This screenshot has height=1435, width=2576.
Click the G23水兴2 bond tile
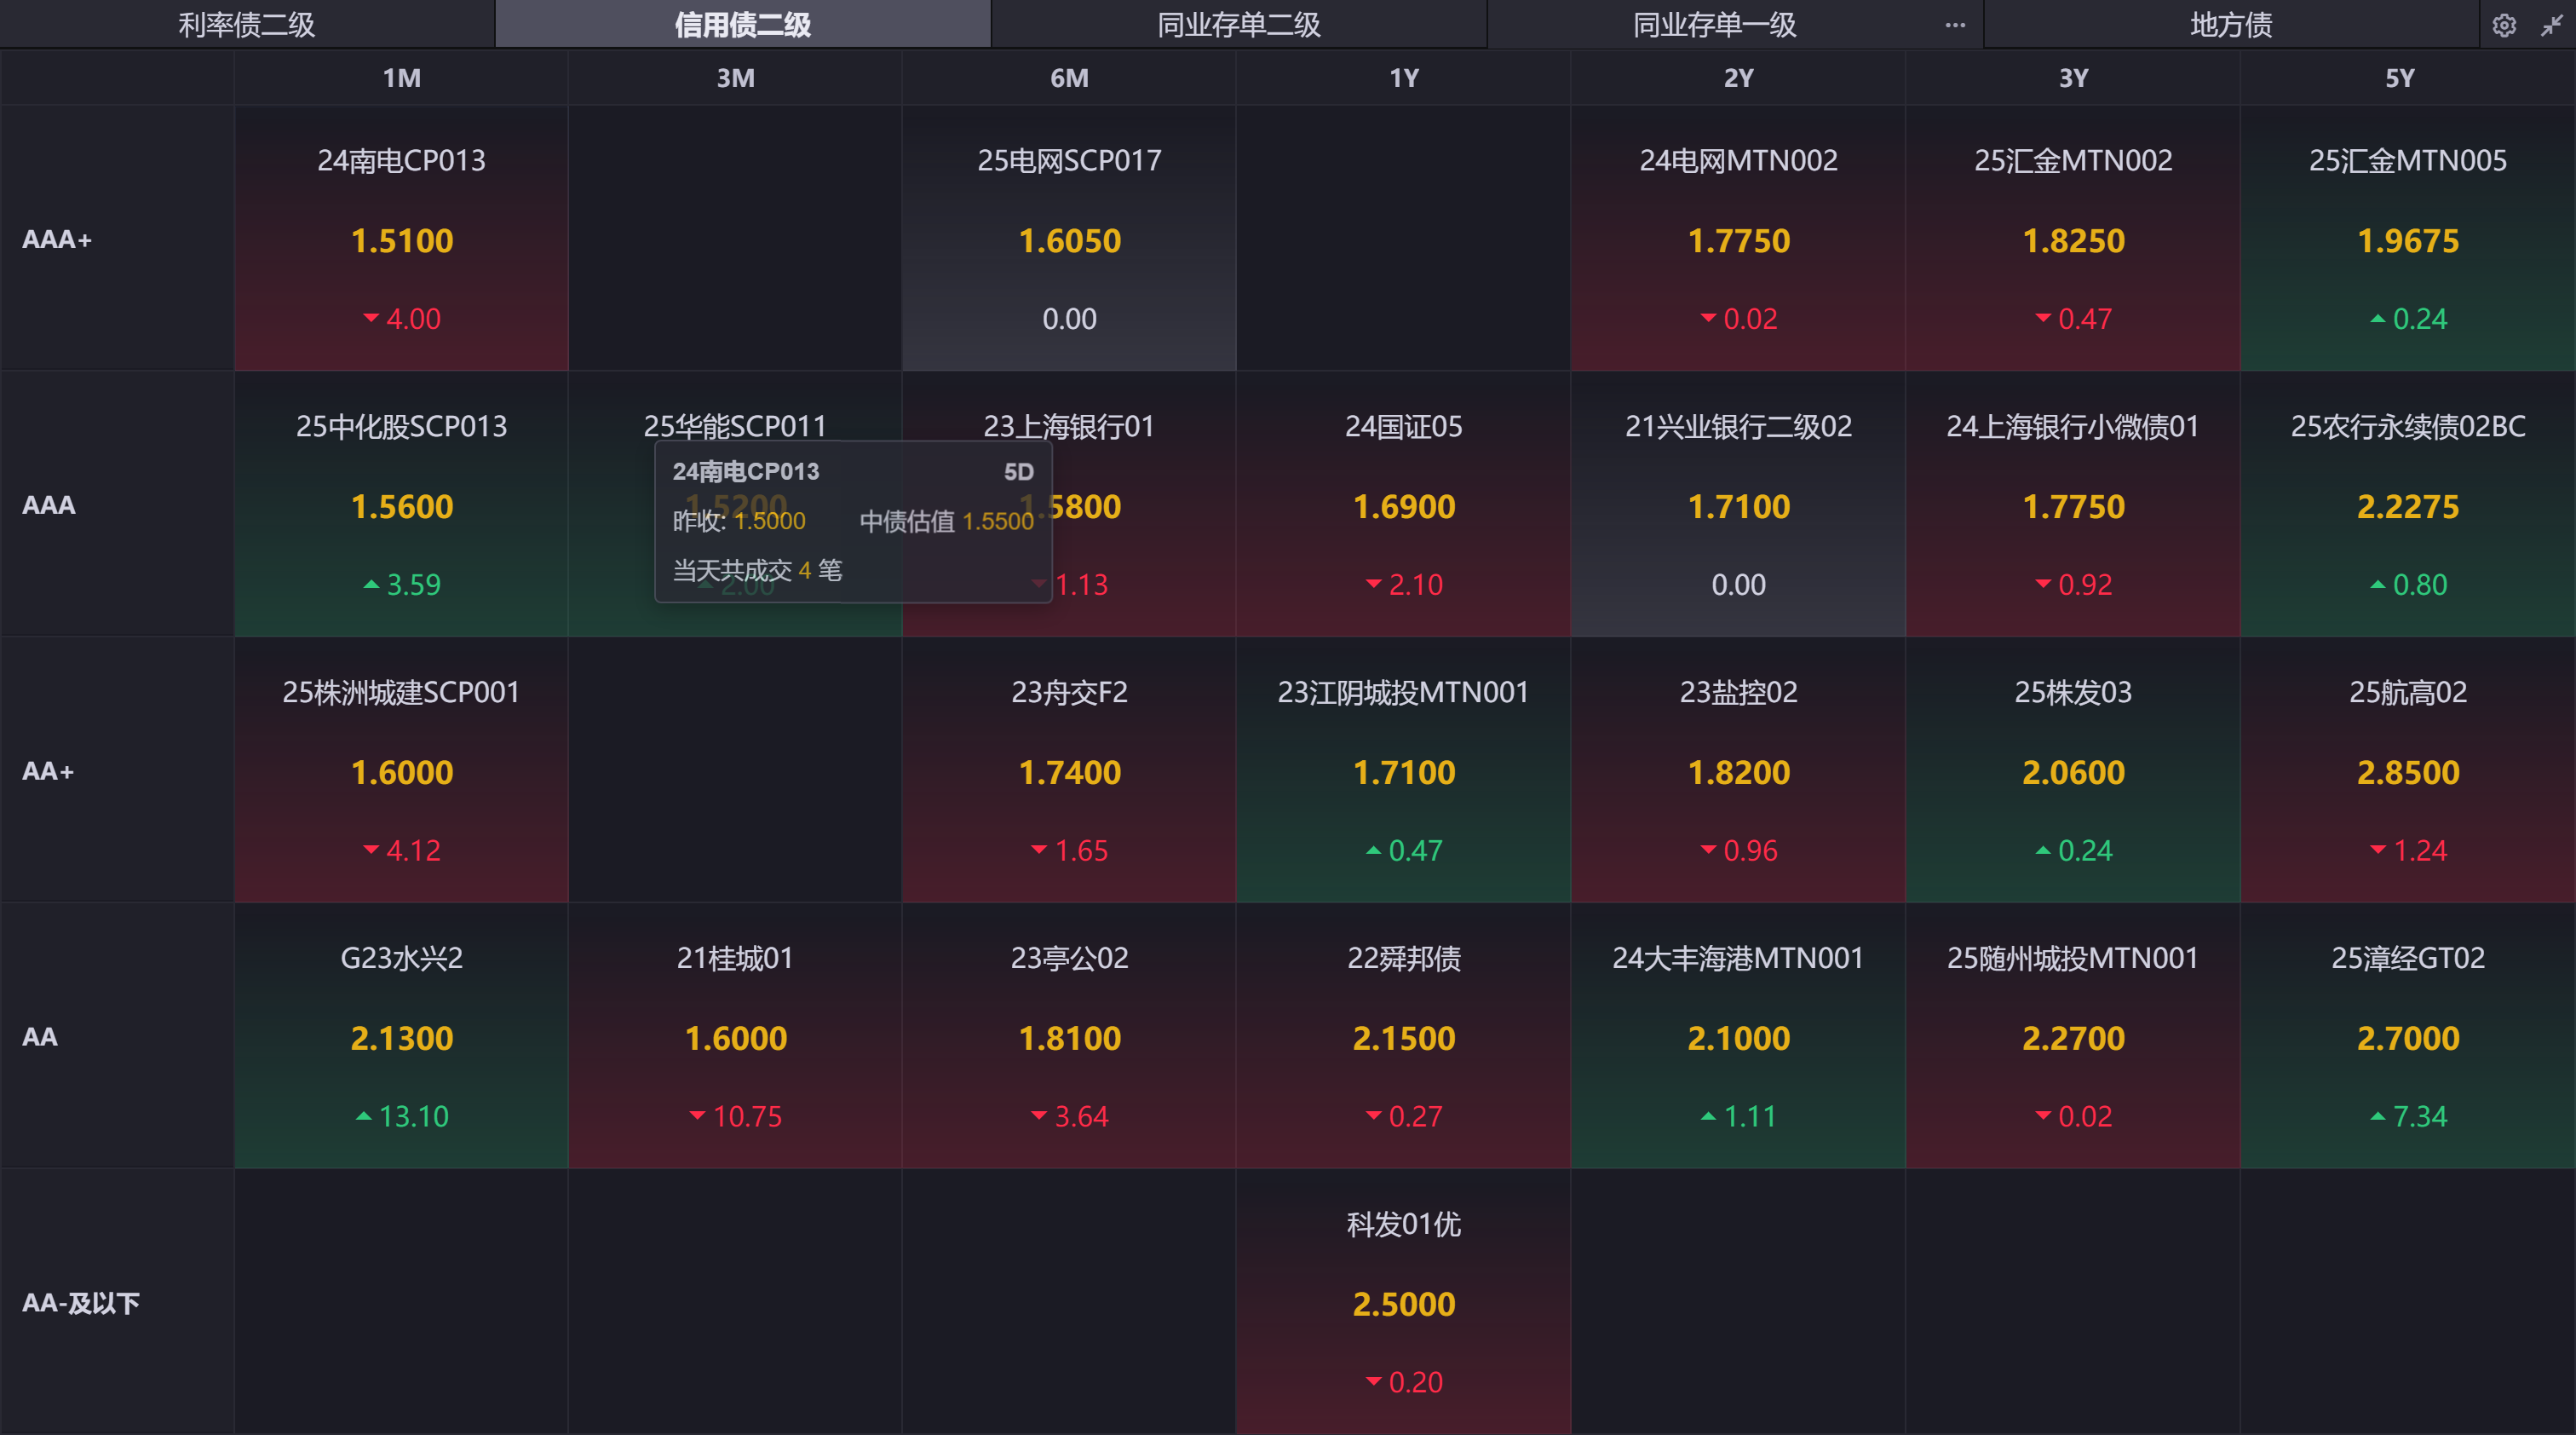pyautogui.click(x=401, y=1037)
